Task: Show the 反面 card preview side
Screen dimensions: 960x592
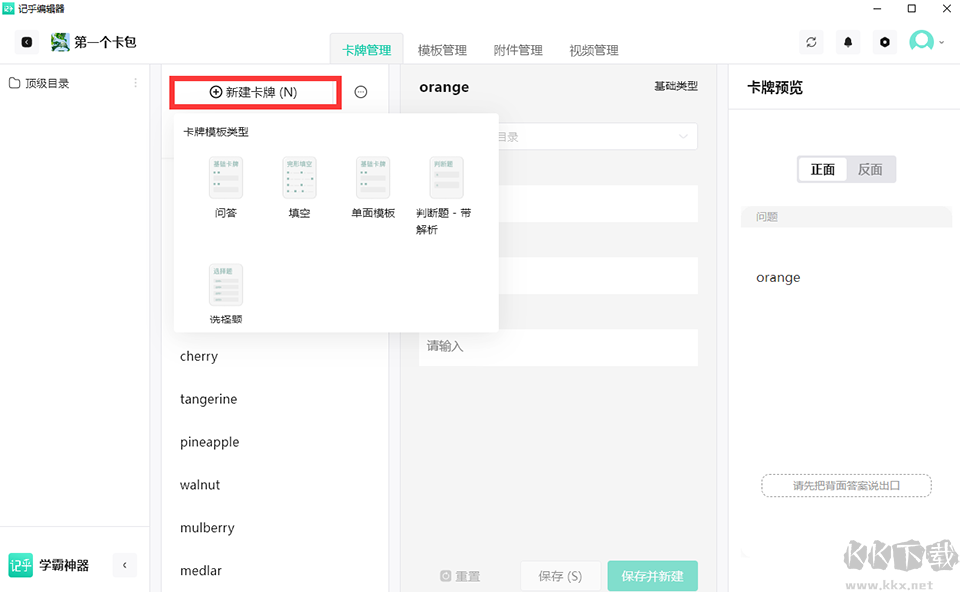Action: (870, 170)
